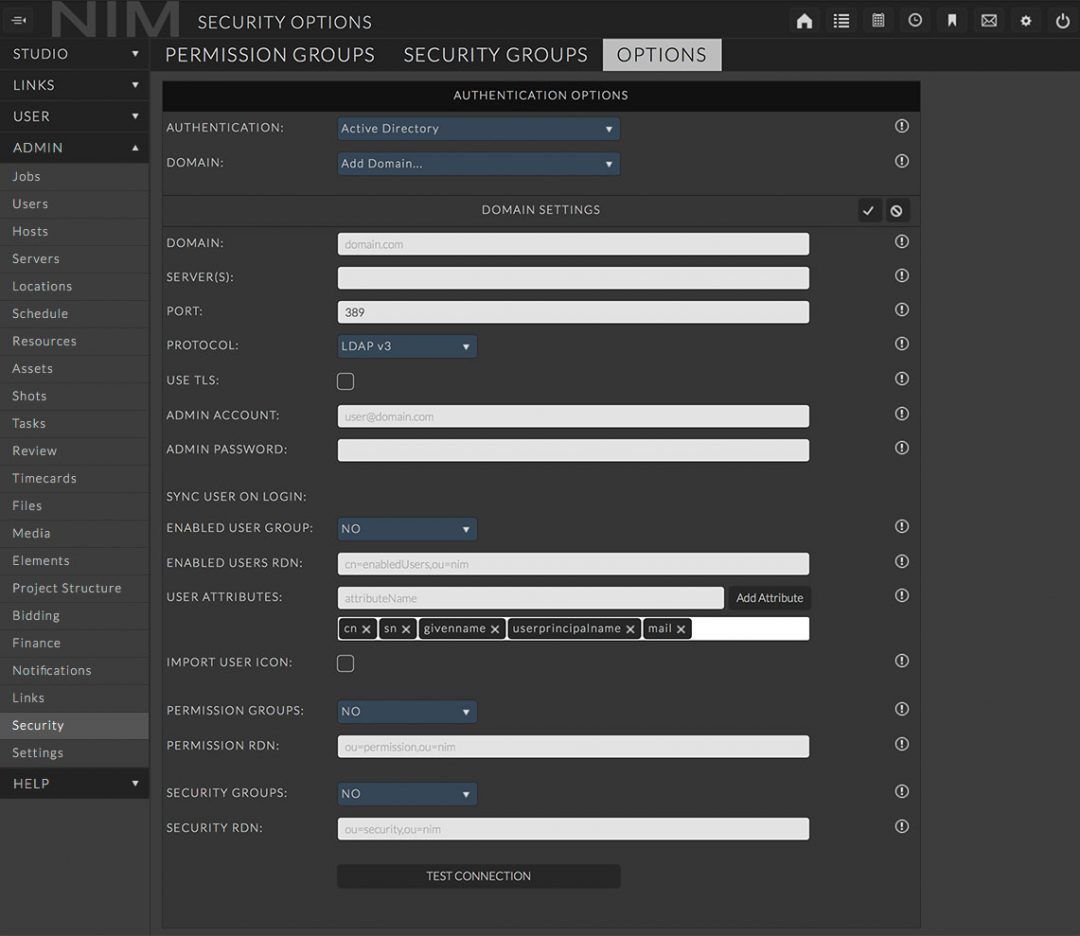Remove the mail attribute tag
This screenshot has height=936, width=1080.
(x=681, y=629)
